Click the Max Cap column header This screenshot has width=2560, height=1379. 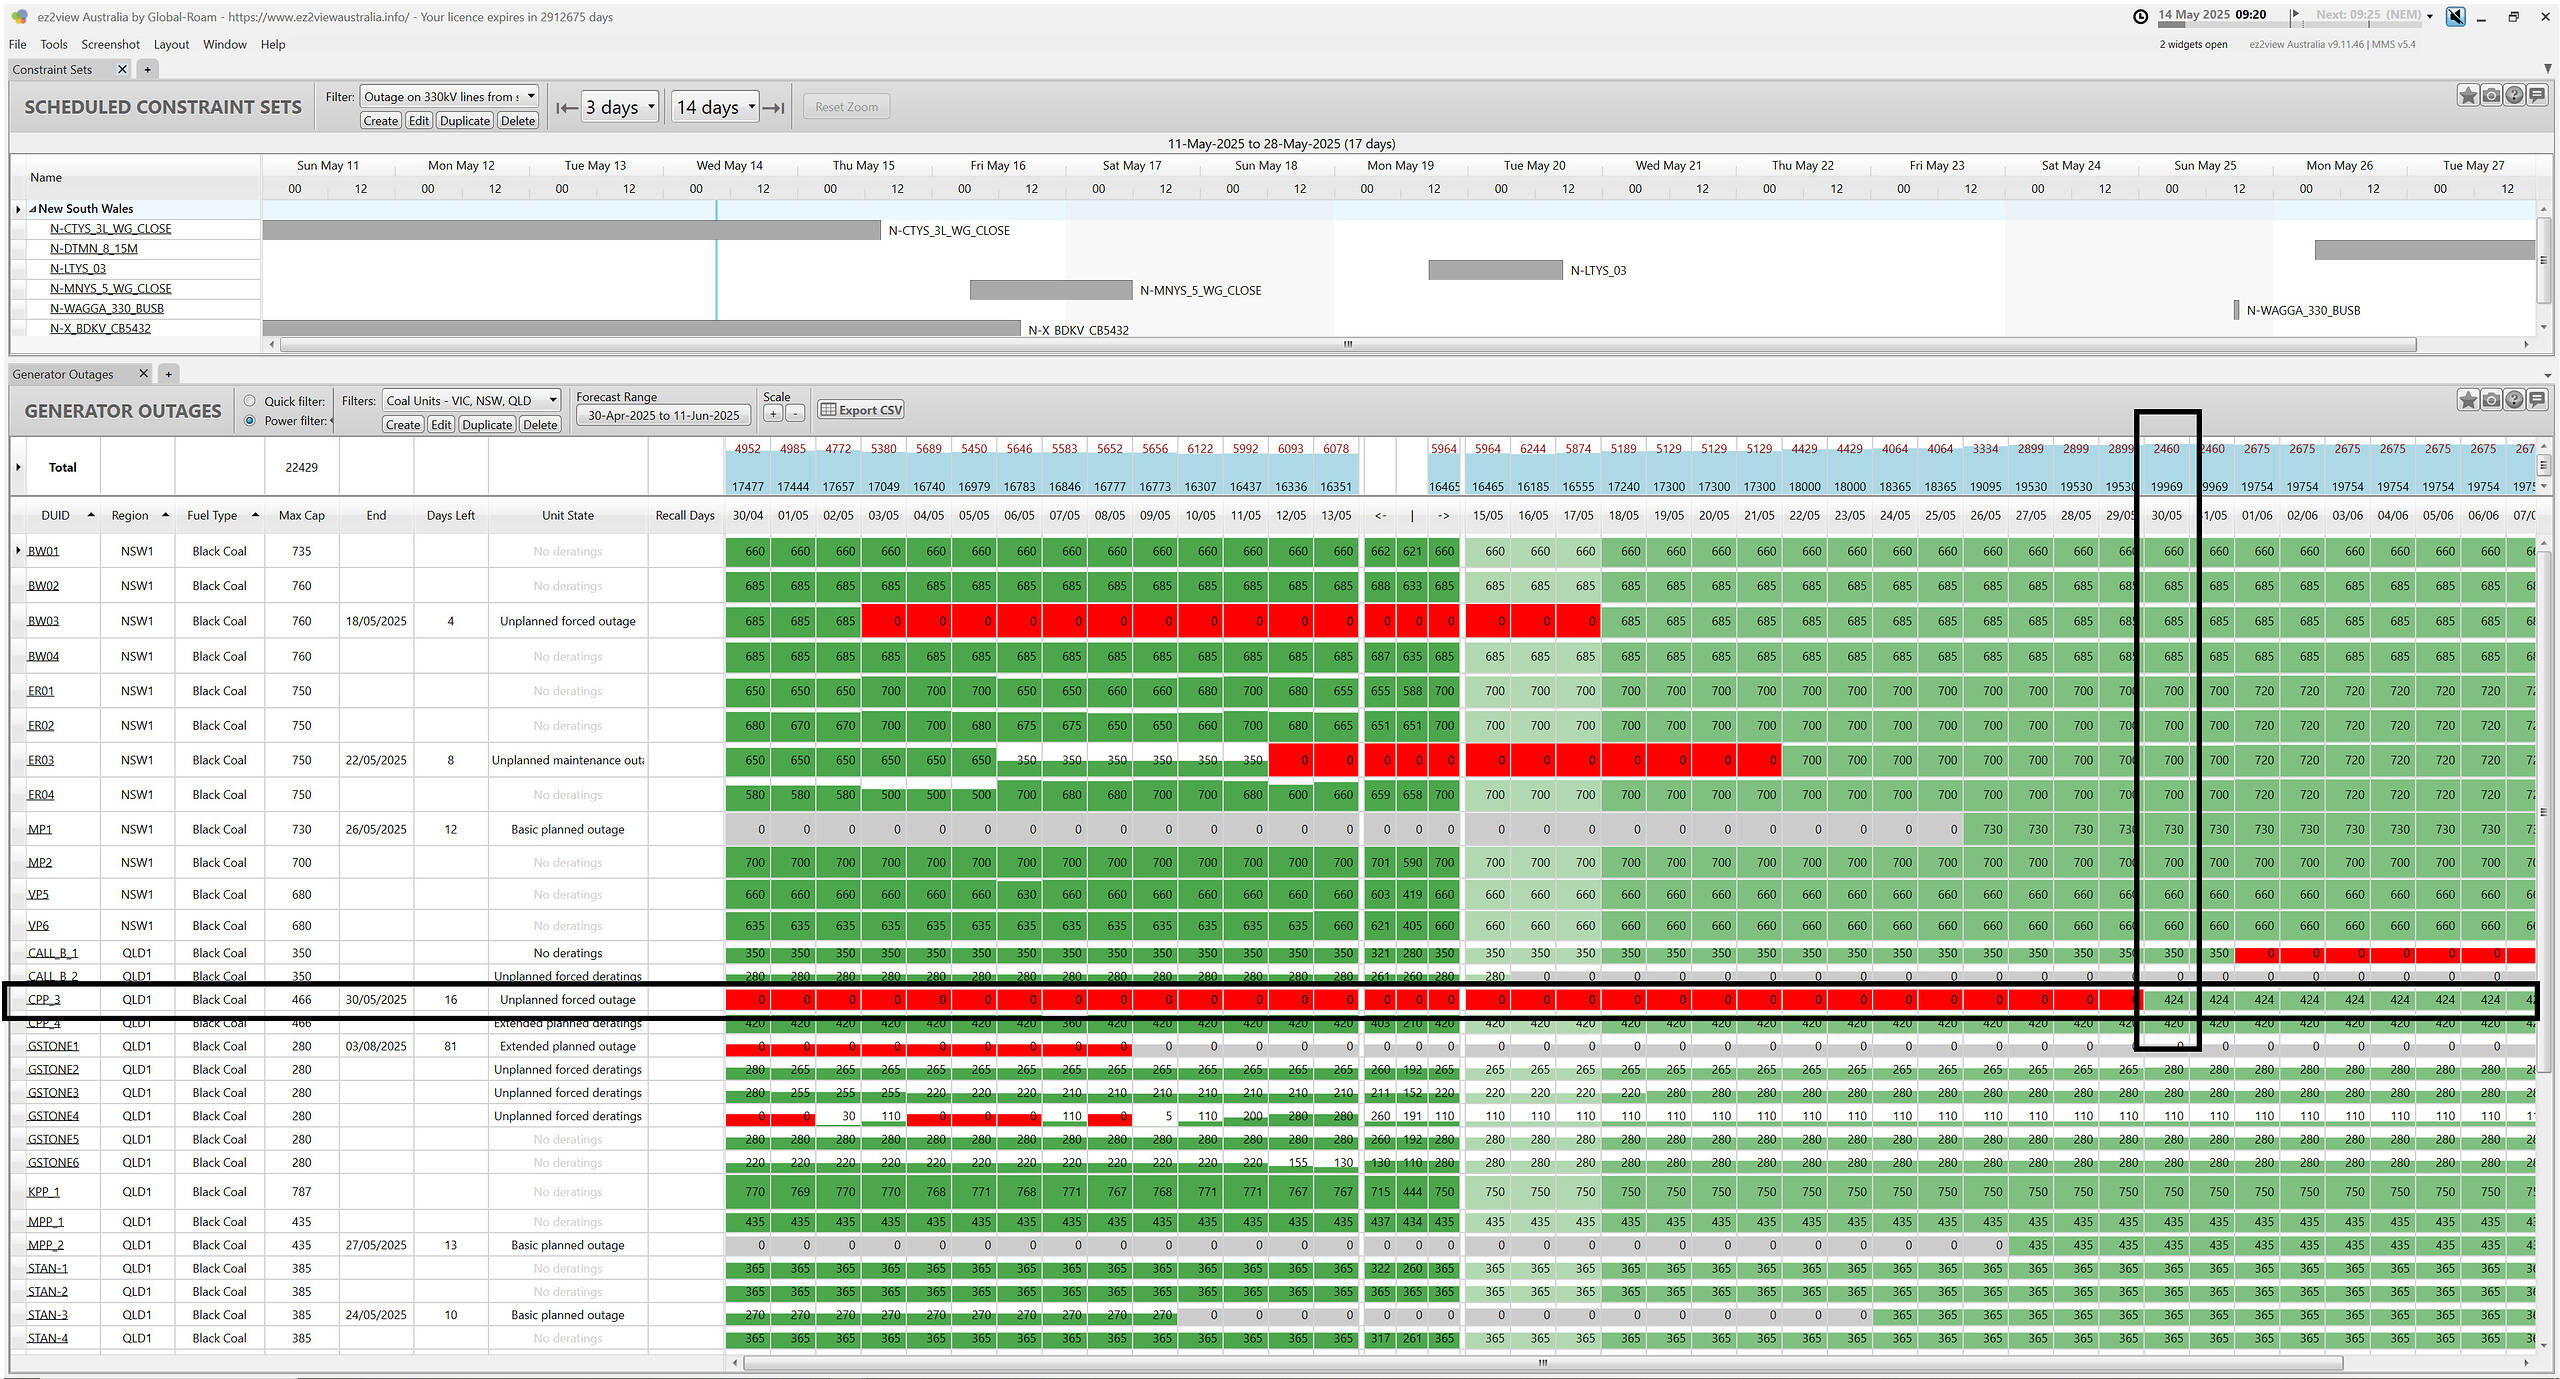pos(301,516)
